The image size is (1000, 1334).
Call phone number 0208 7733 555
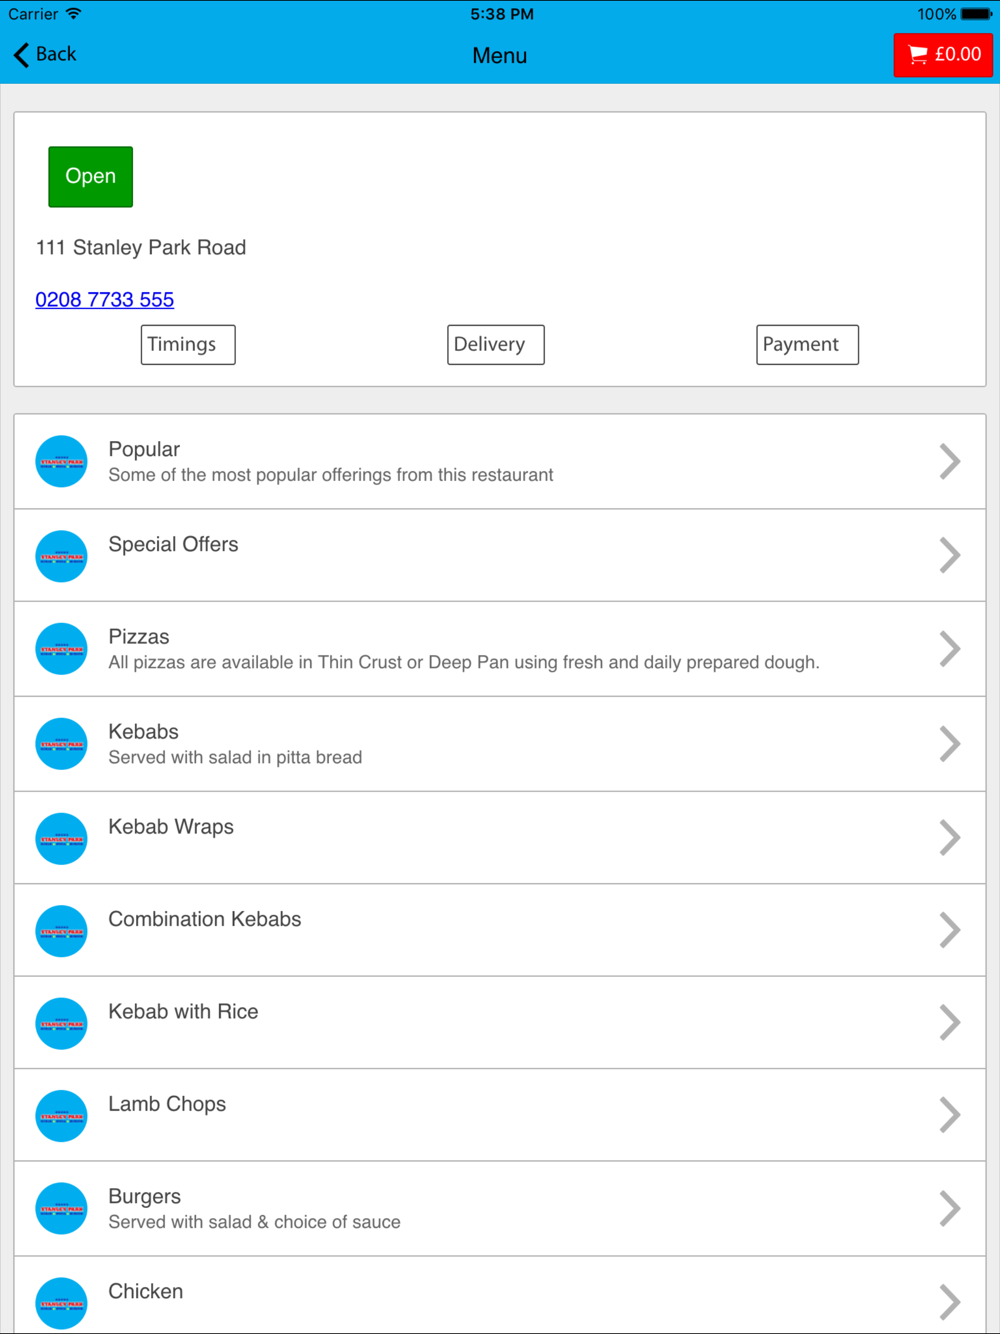(x=105, y=299)
